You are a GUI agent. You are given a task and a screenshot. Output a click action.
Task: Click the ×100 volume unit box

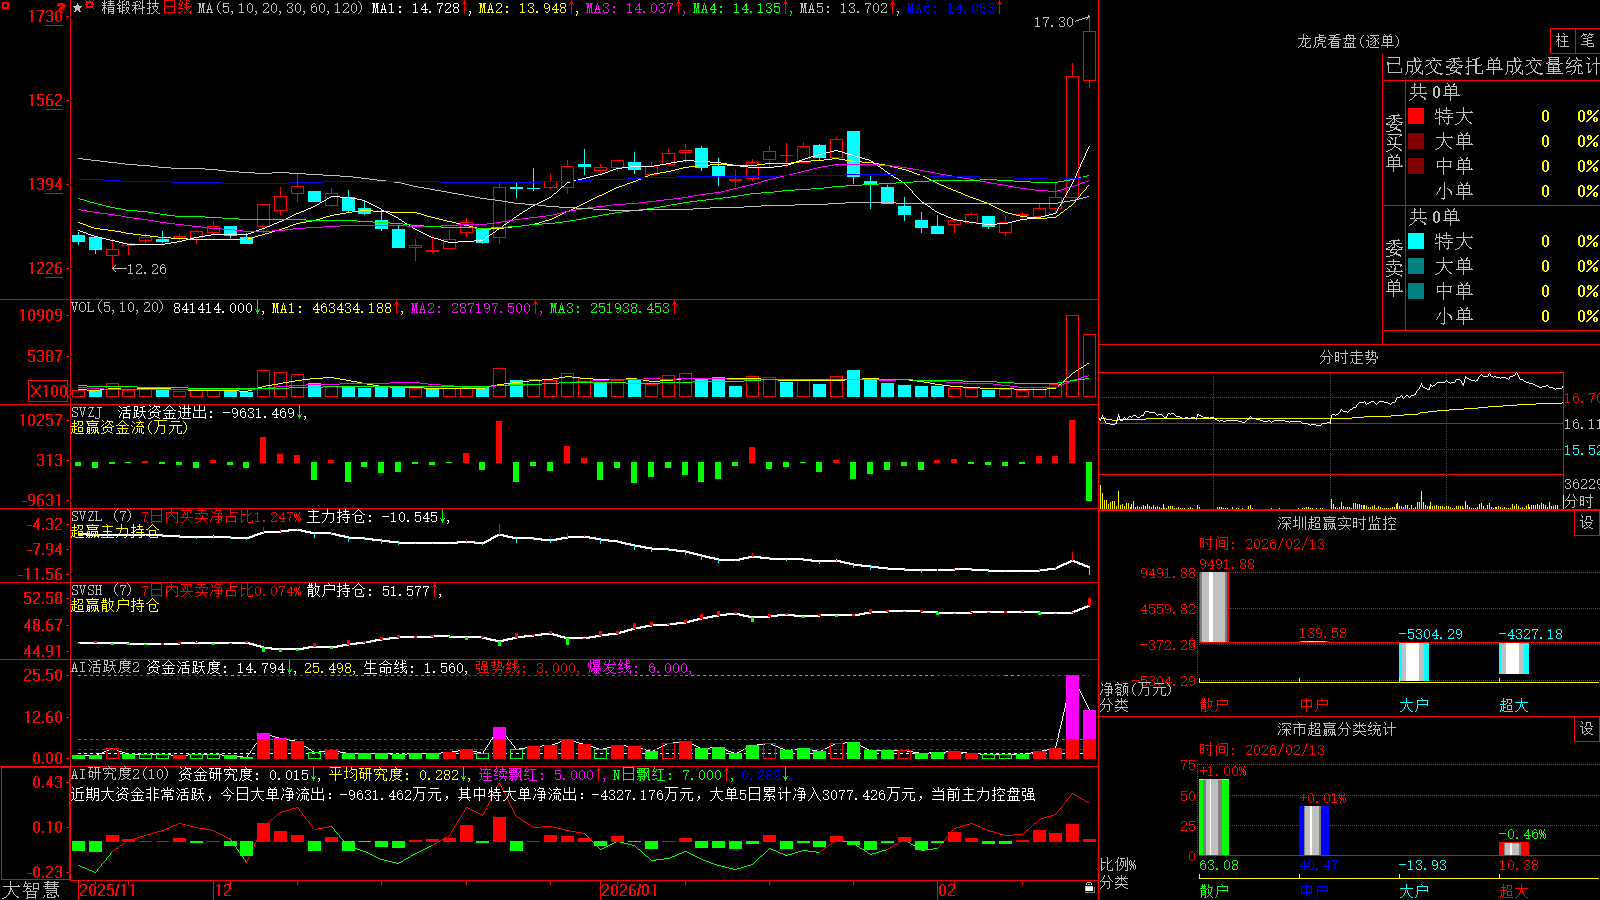49,391
